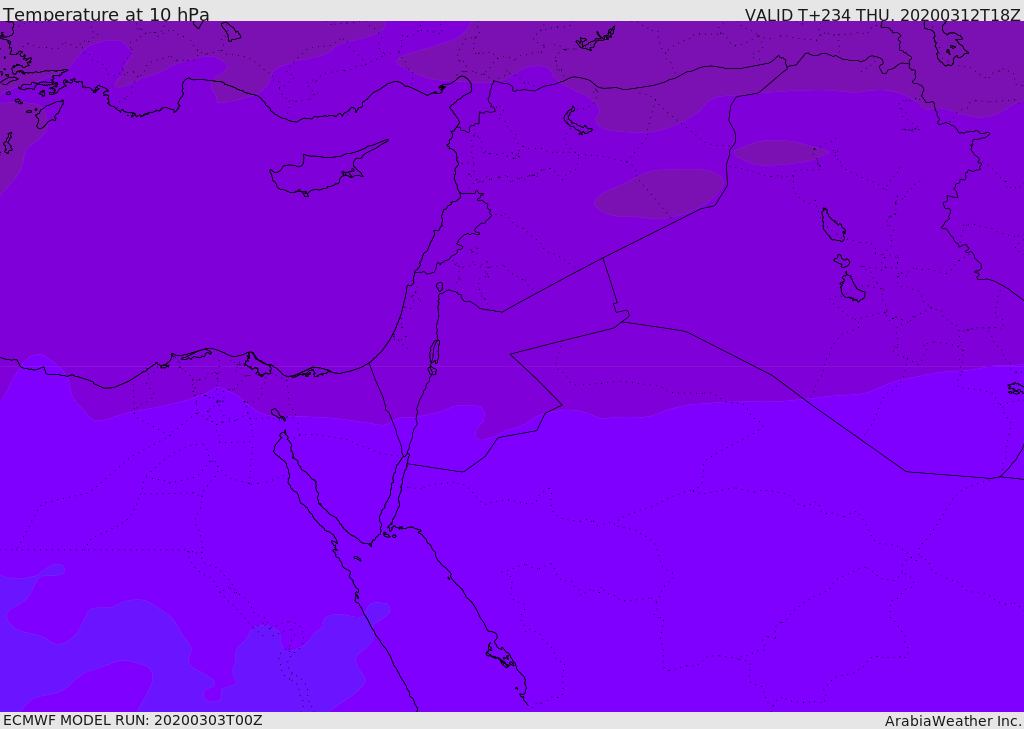Click the small dark oval patch over northern Iraq

click(x=780, y=152)
